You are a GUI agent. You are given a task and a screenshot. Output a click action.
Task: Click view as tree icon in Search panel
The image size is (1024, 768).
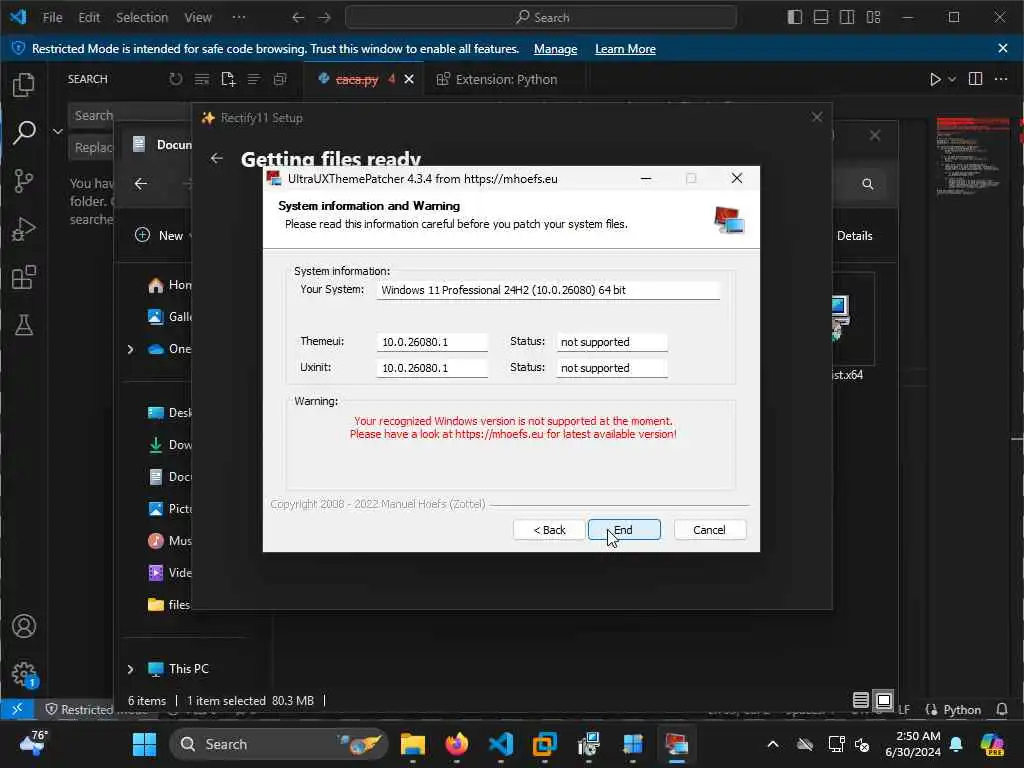[x=254, y=79]
